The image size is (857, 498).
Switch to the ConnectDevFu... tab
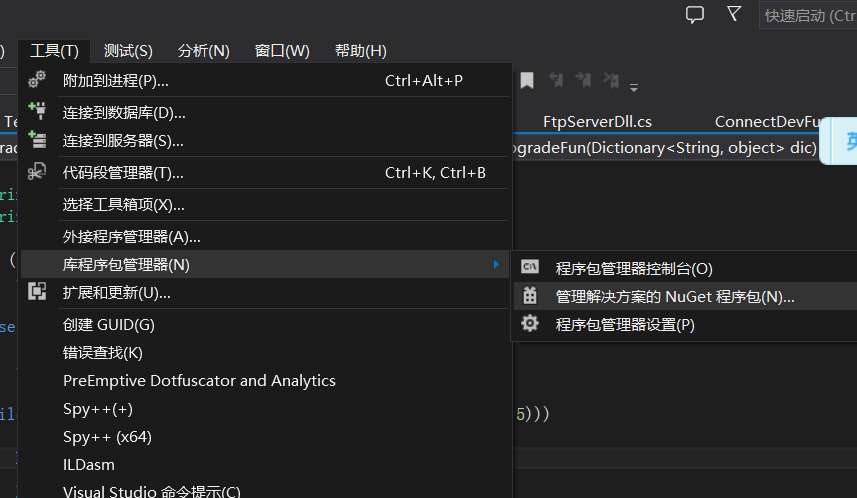click(768, 121)
